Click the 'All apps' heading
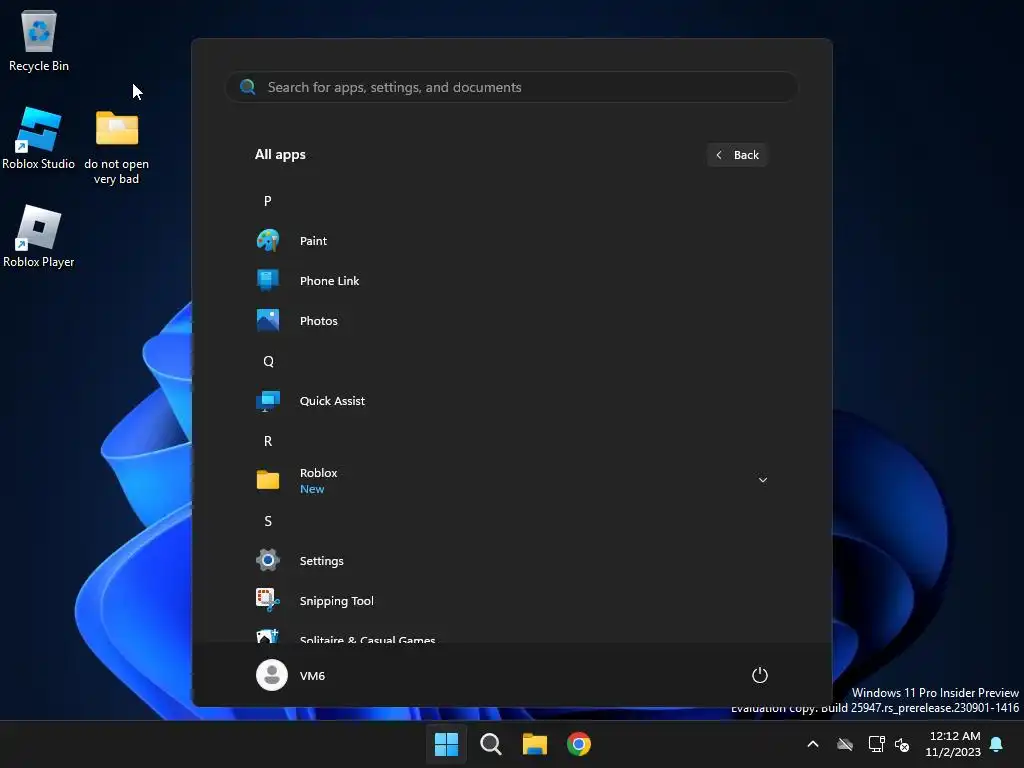The height and width of the screenshot is (768, 1024). [x=280, y=155]
